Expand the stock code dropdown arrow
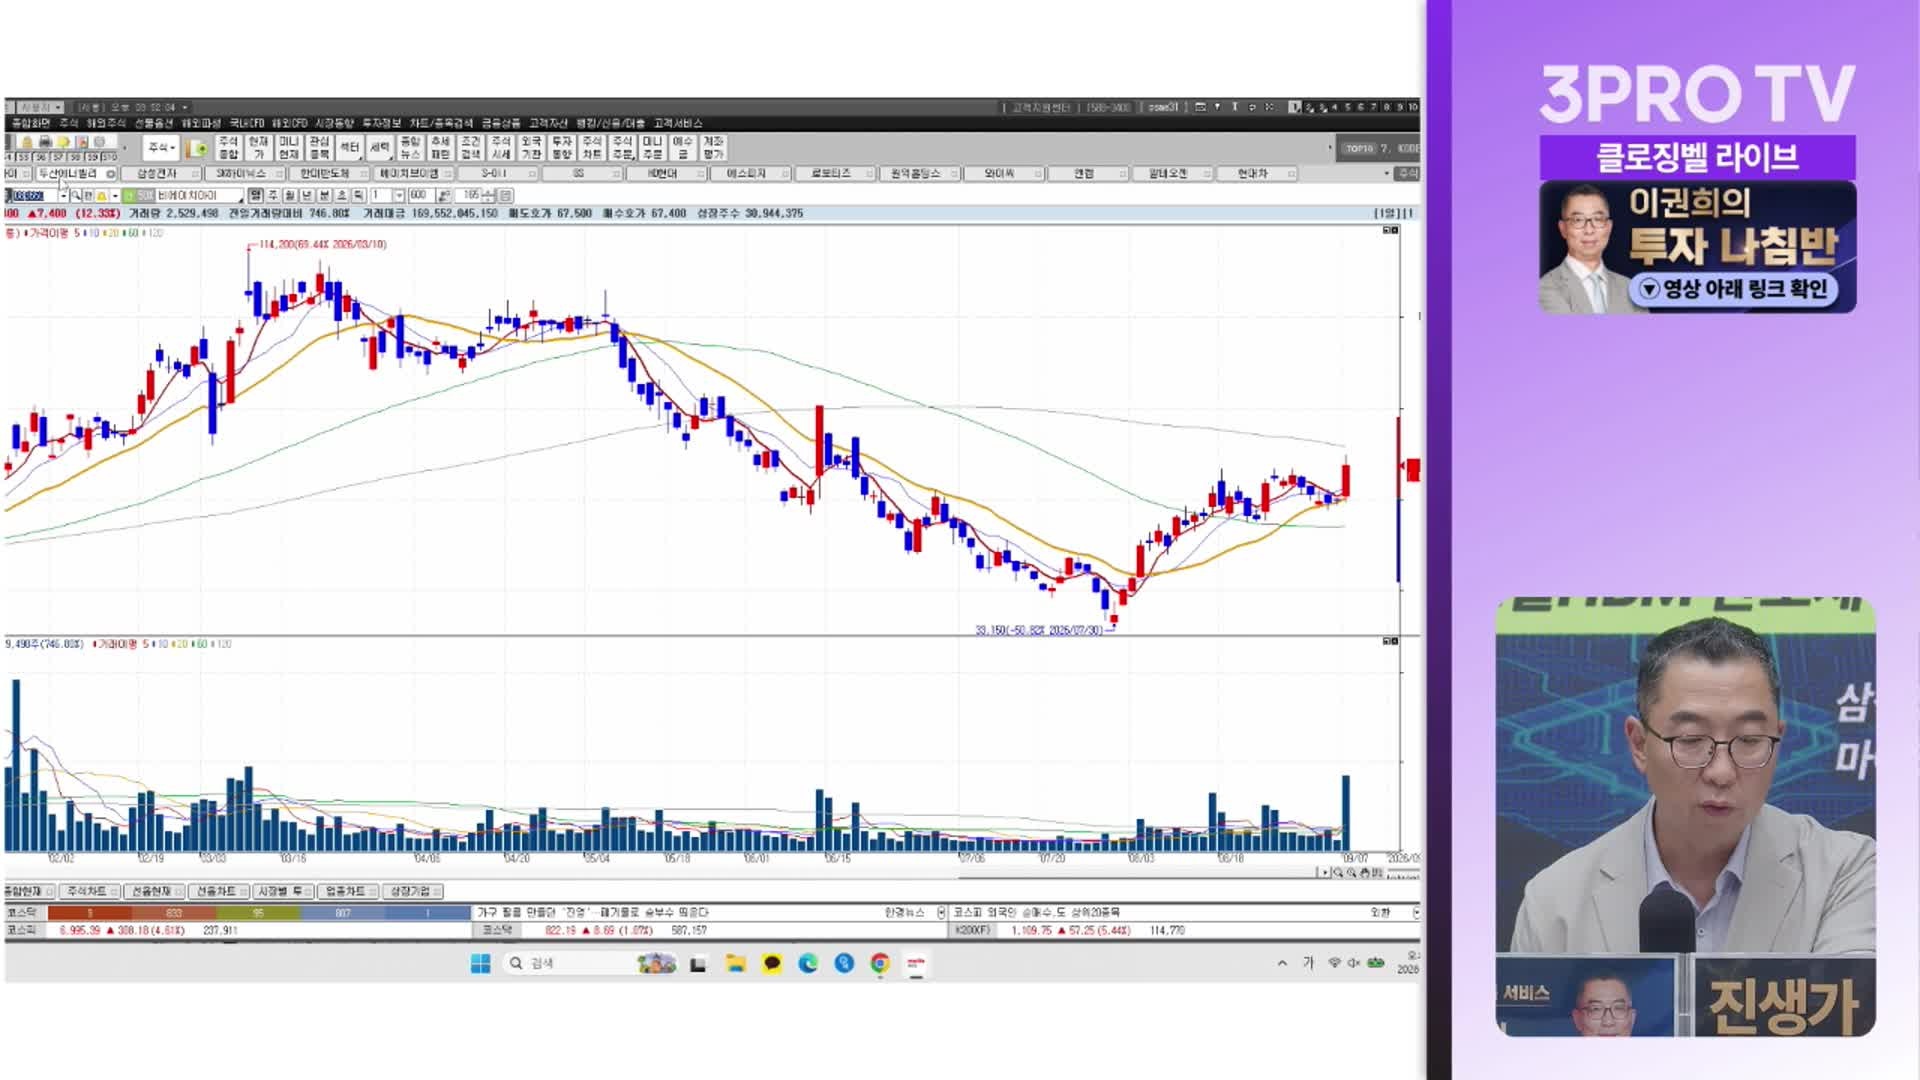This screenshot has height=1080, width=1920. [64, 196]
